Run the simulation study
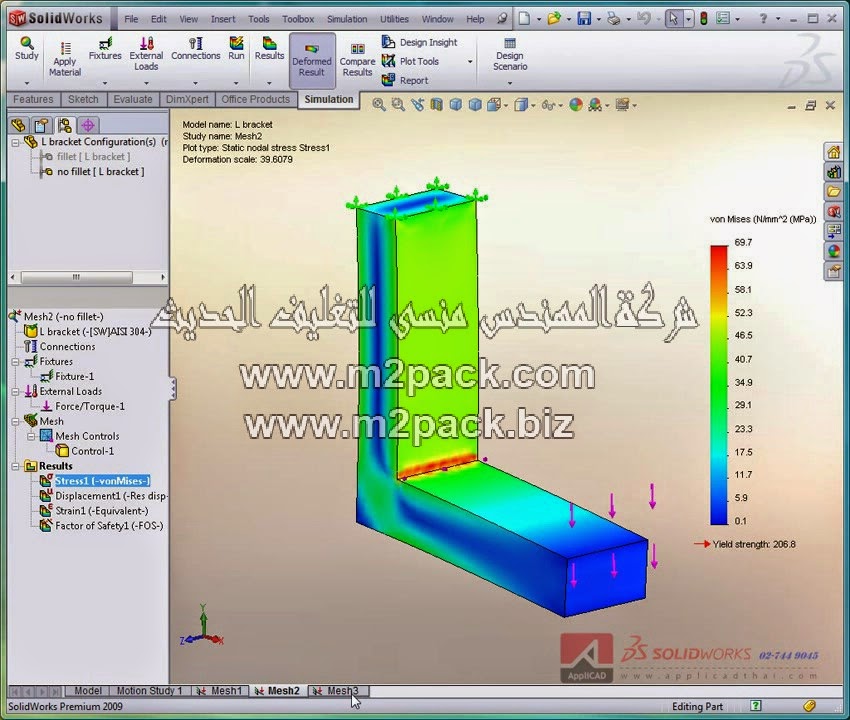The image size is (850, 720). 236,48
